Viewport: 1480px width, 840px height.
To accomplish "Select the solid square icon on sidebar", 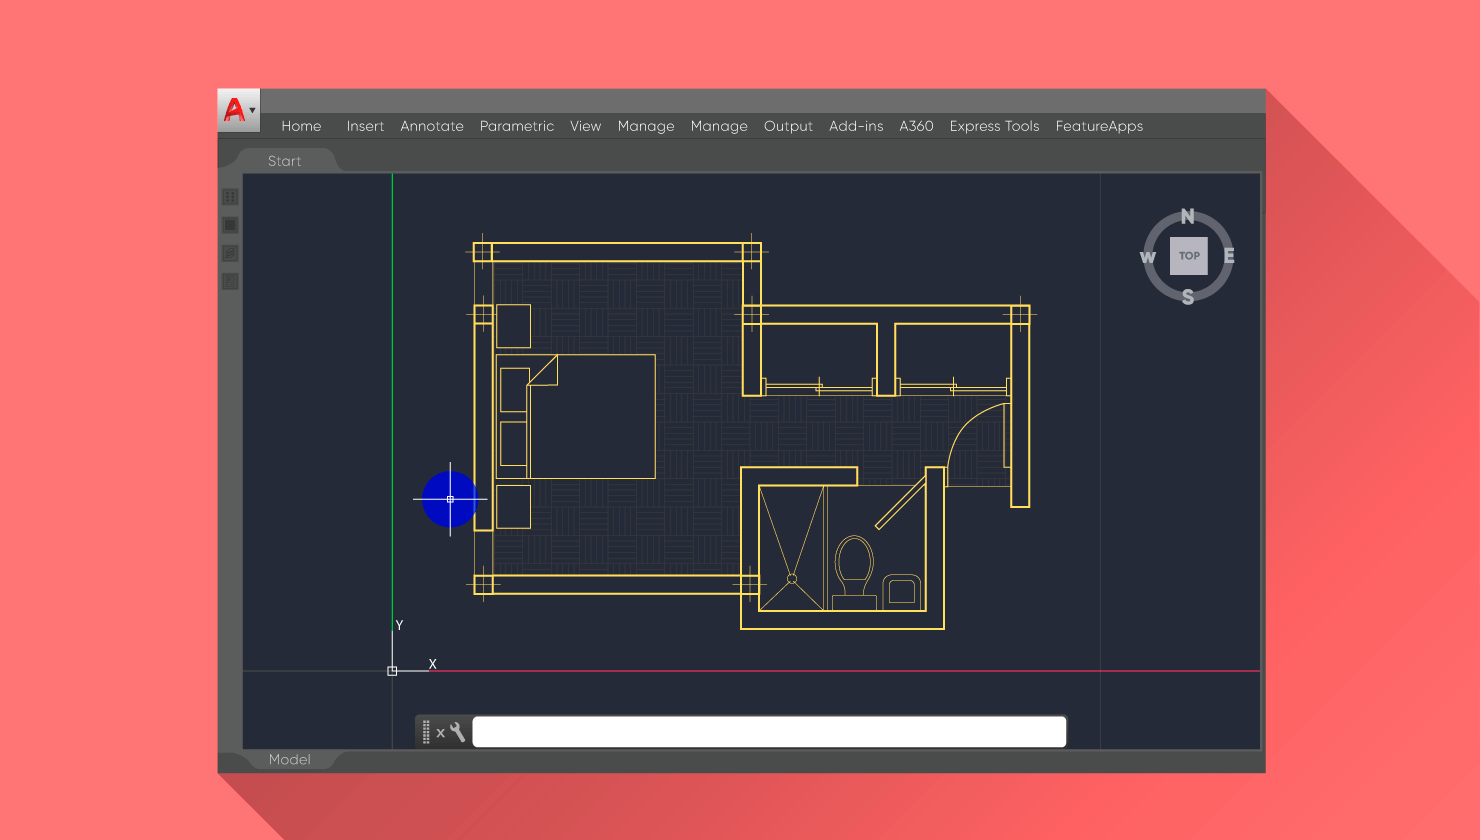I will tap(230, 224).
